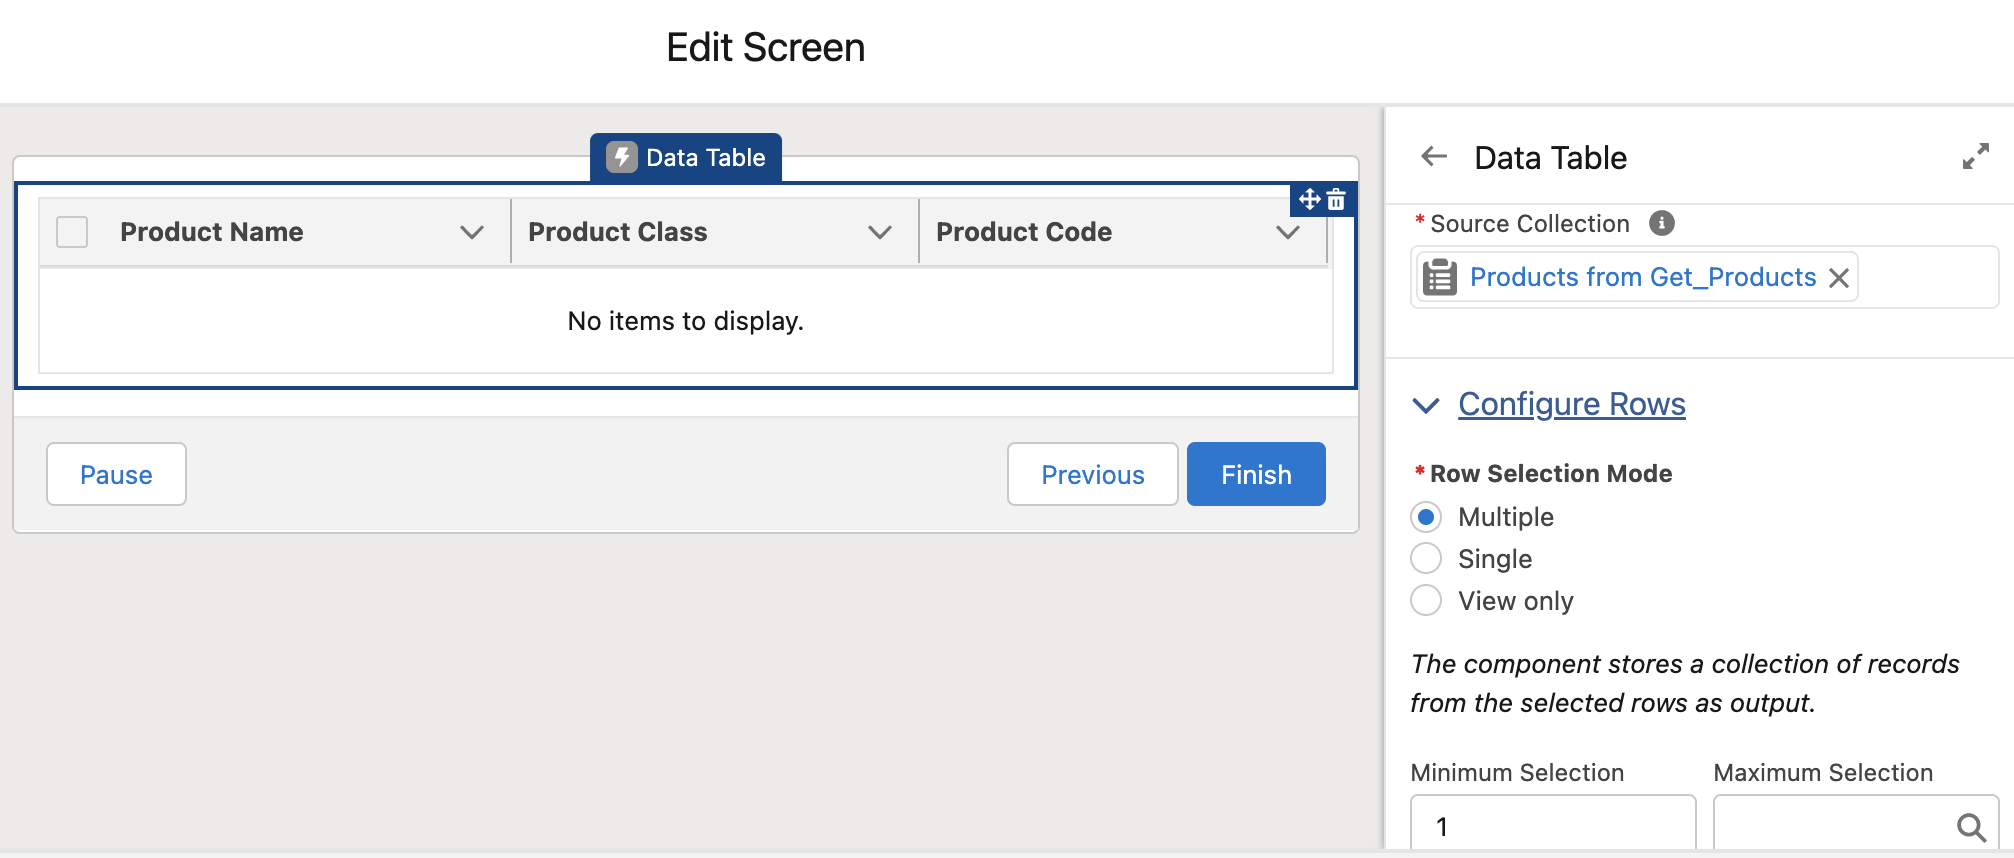Click the Source Collection info icon
Screen dimensions: 2014x858
[x=1661, y=223]
